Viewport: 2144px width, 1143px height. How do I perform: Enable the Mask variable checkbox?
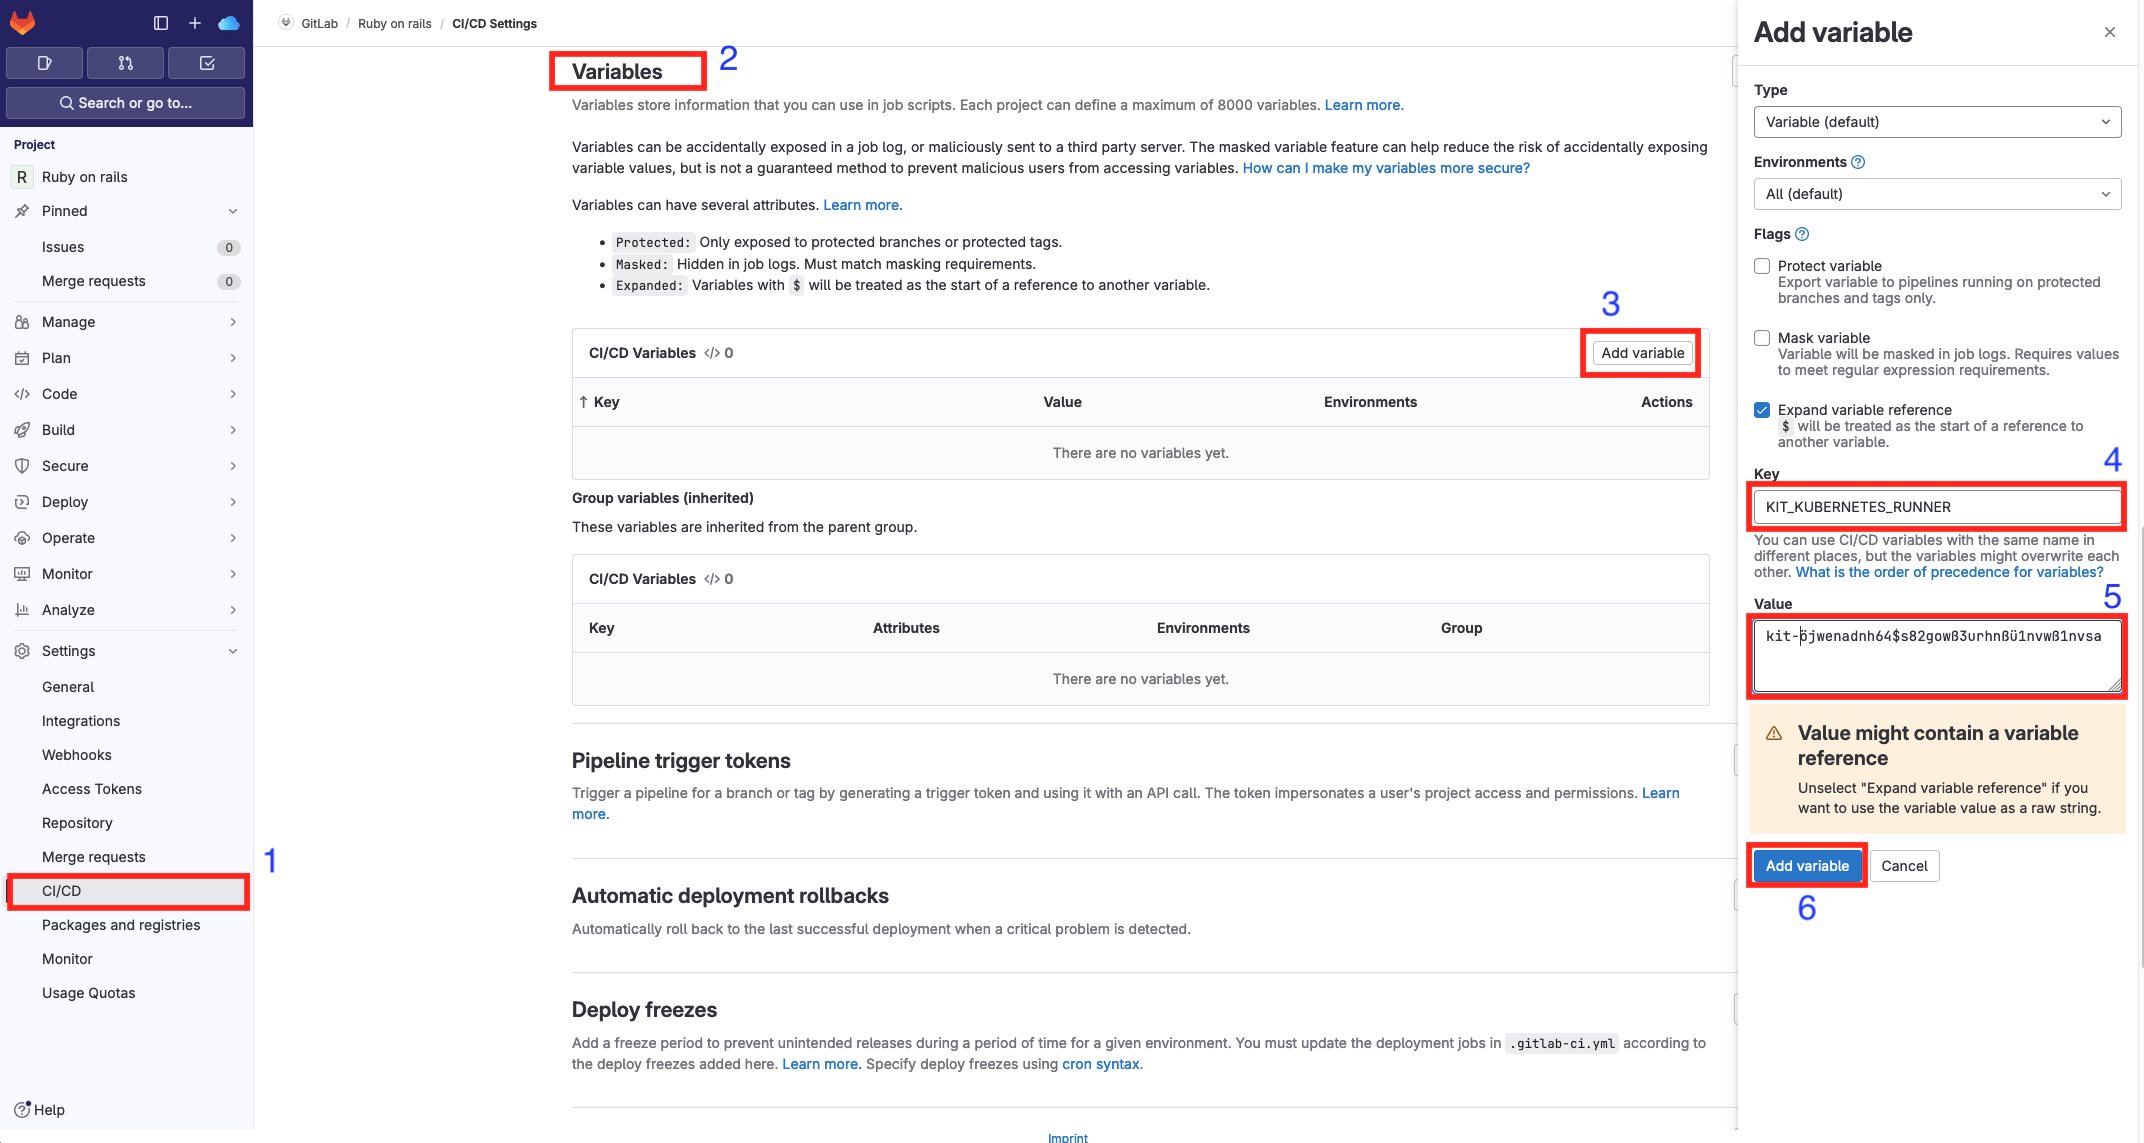click(x=1762, y=337)
